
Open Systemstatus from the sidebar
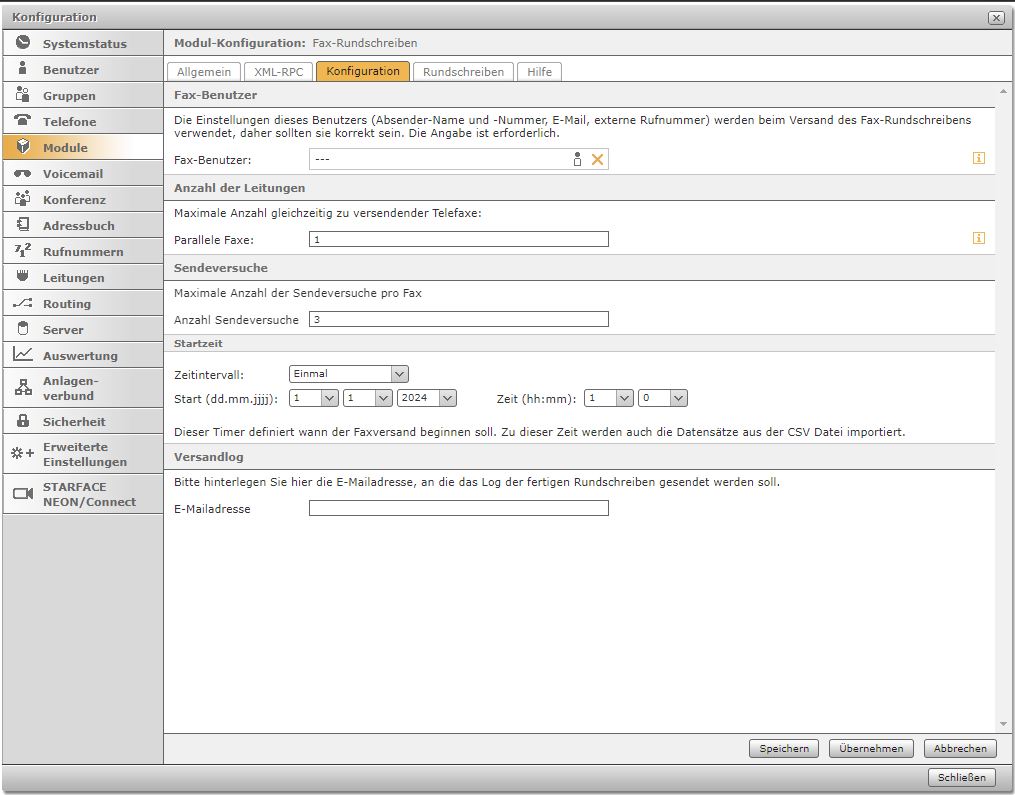click(83, 44)
